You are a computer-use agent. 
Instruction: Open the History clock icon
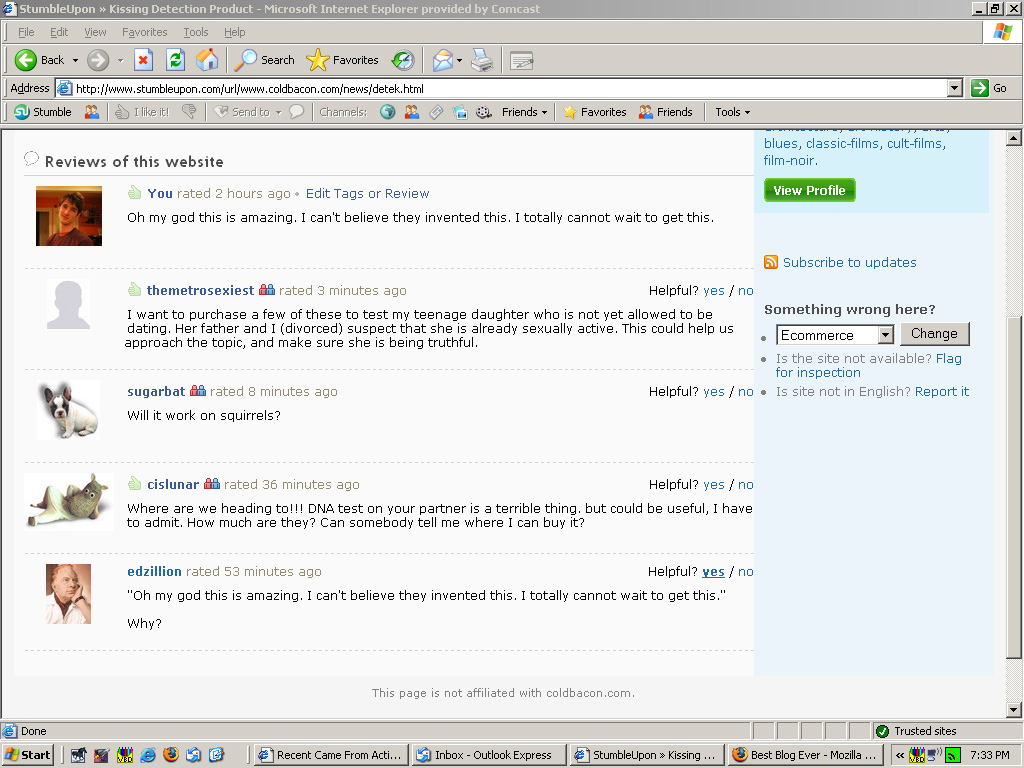(403, 60)
